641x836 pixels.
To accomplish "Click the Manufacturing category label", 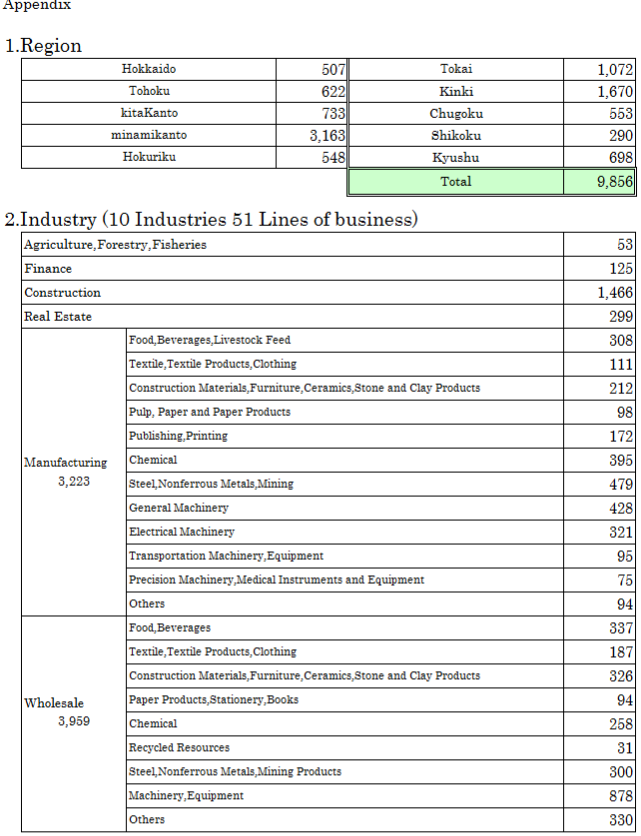I will coord(66,462).
